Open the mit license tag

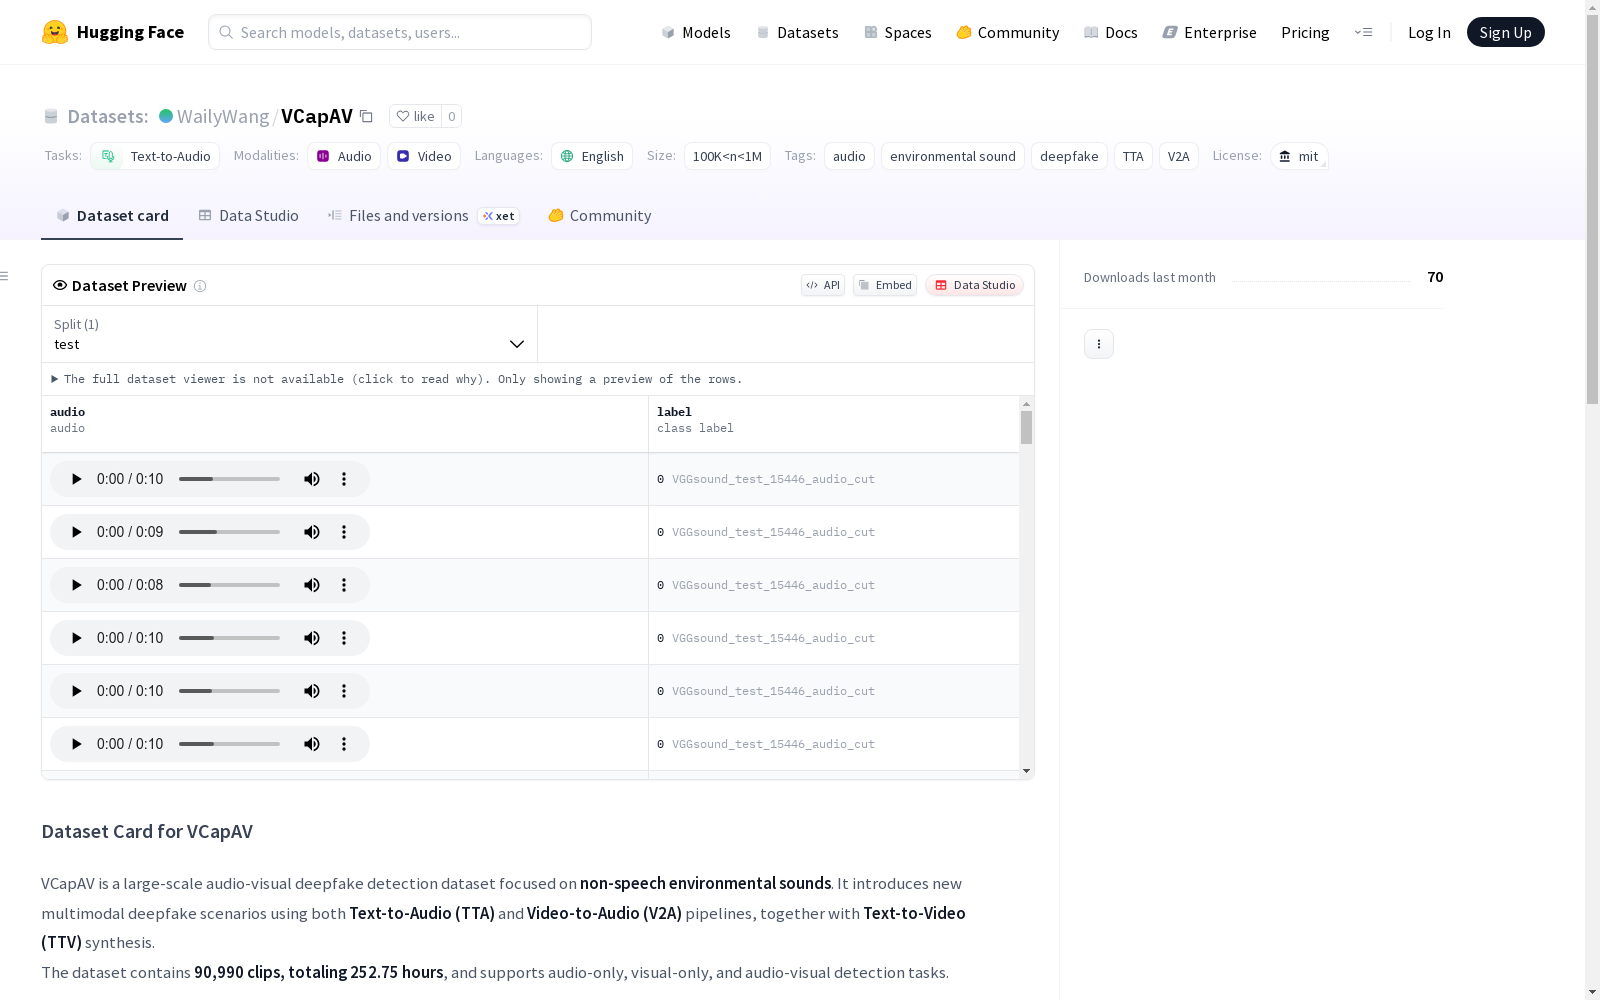(x=1299, y=156)
